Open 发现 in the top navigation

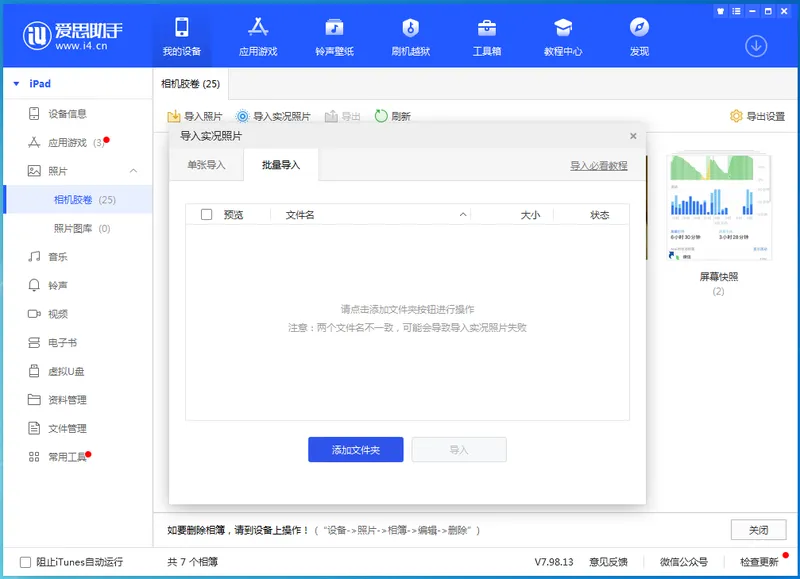coord(639,36)
